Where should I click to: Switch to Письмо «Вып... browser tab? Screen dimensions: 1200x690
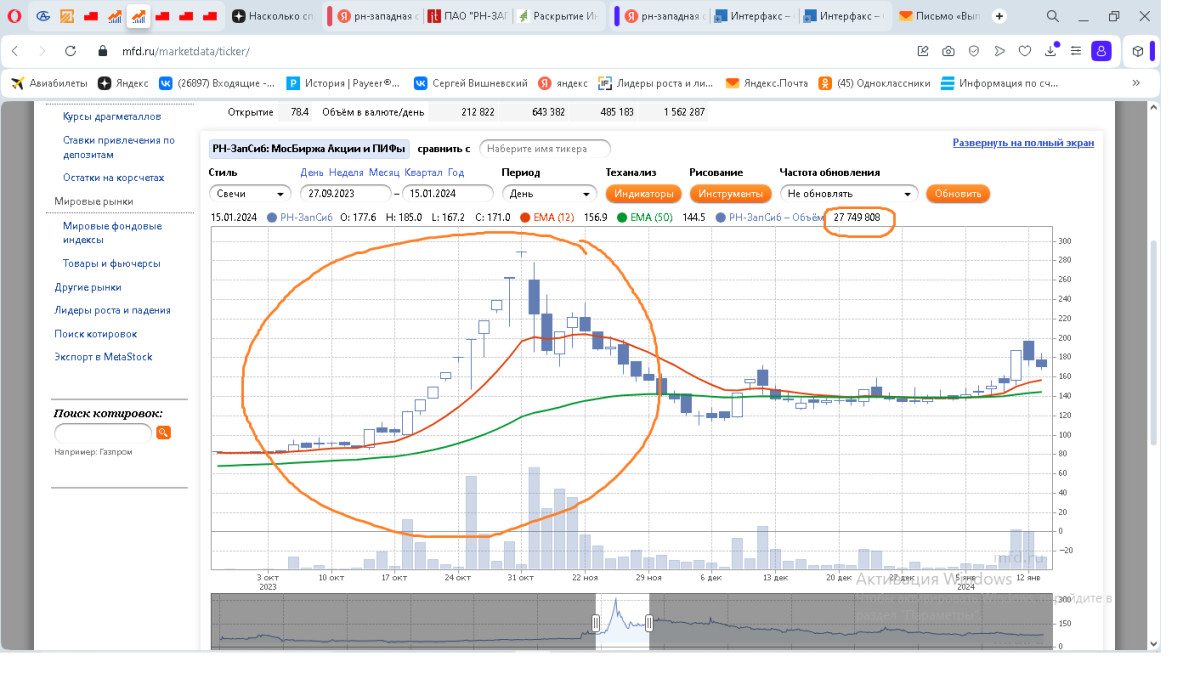939,16
